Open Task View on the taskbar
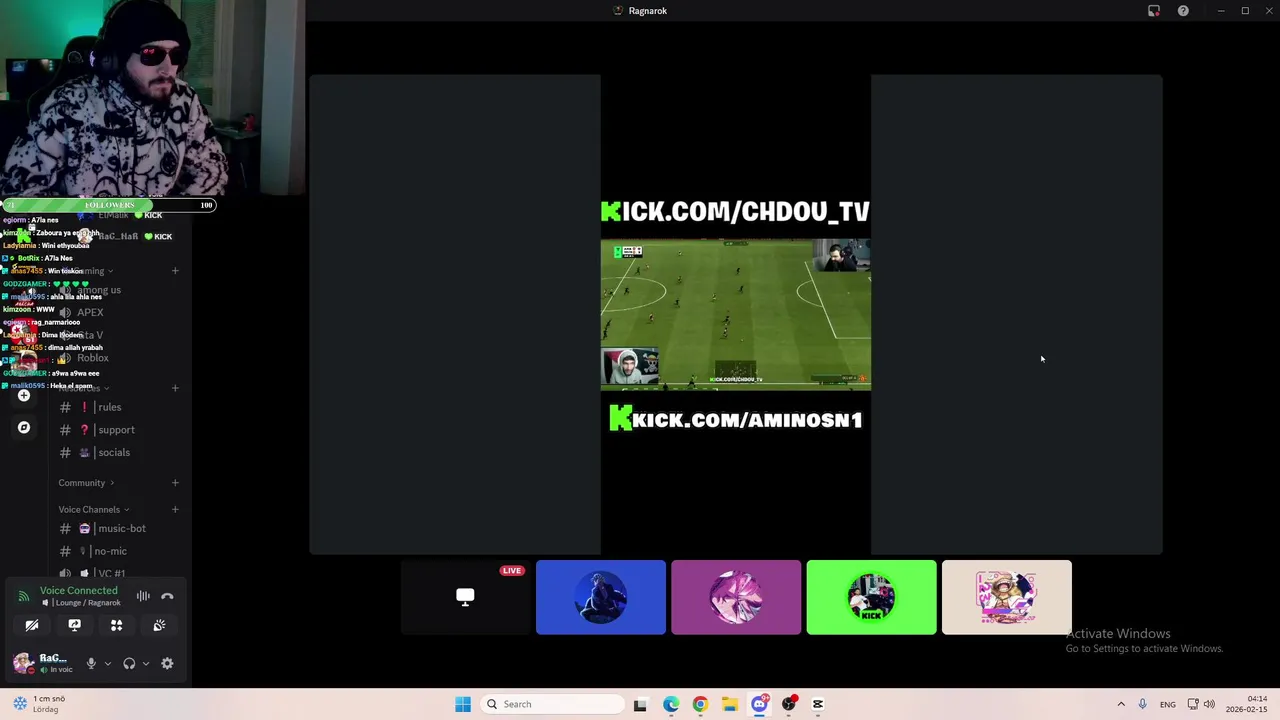The image size is (1280, 720). tap(640, 704)
